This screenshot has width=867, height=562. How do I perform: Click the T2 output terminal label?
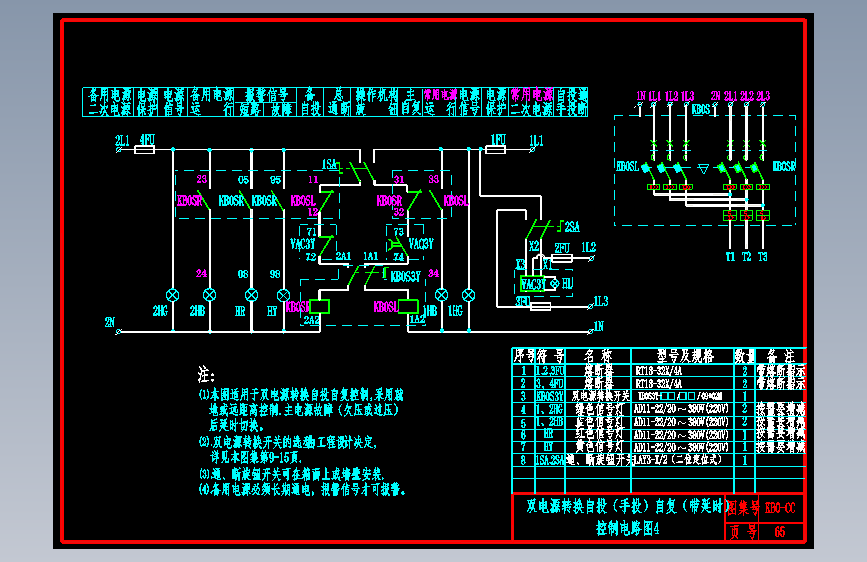point(746,257)
